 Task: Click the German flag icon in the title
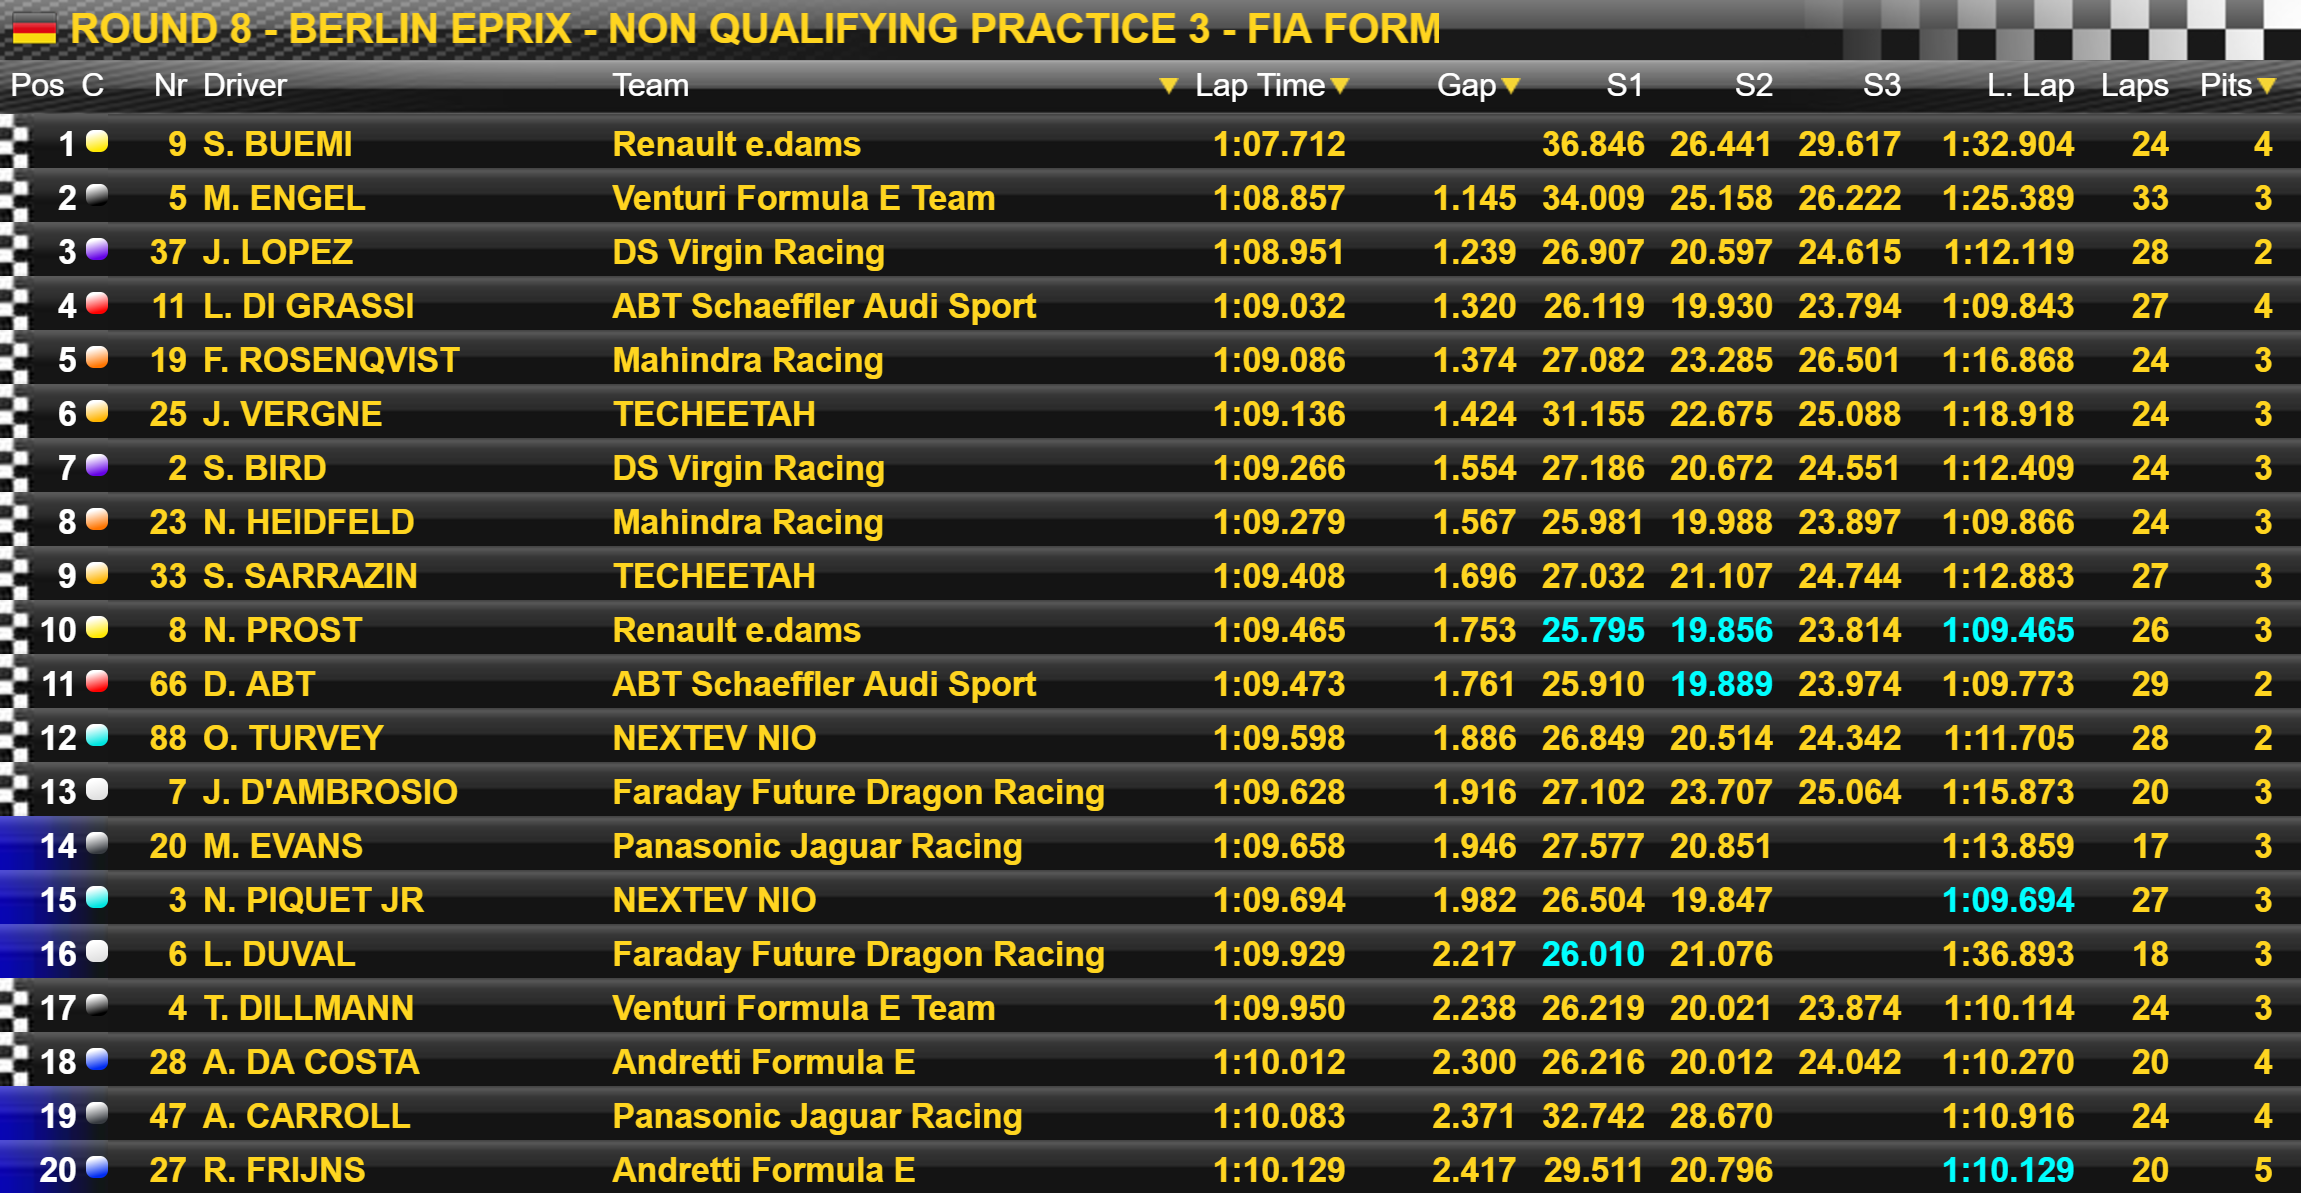pos(33,29)
